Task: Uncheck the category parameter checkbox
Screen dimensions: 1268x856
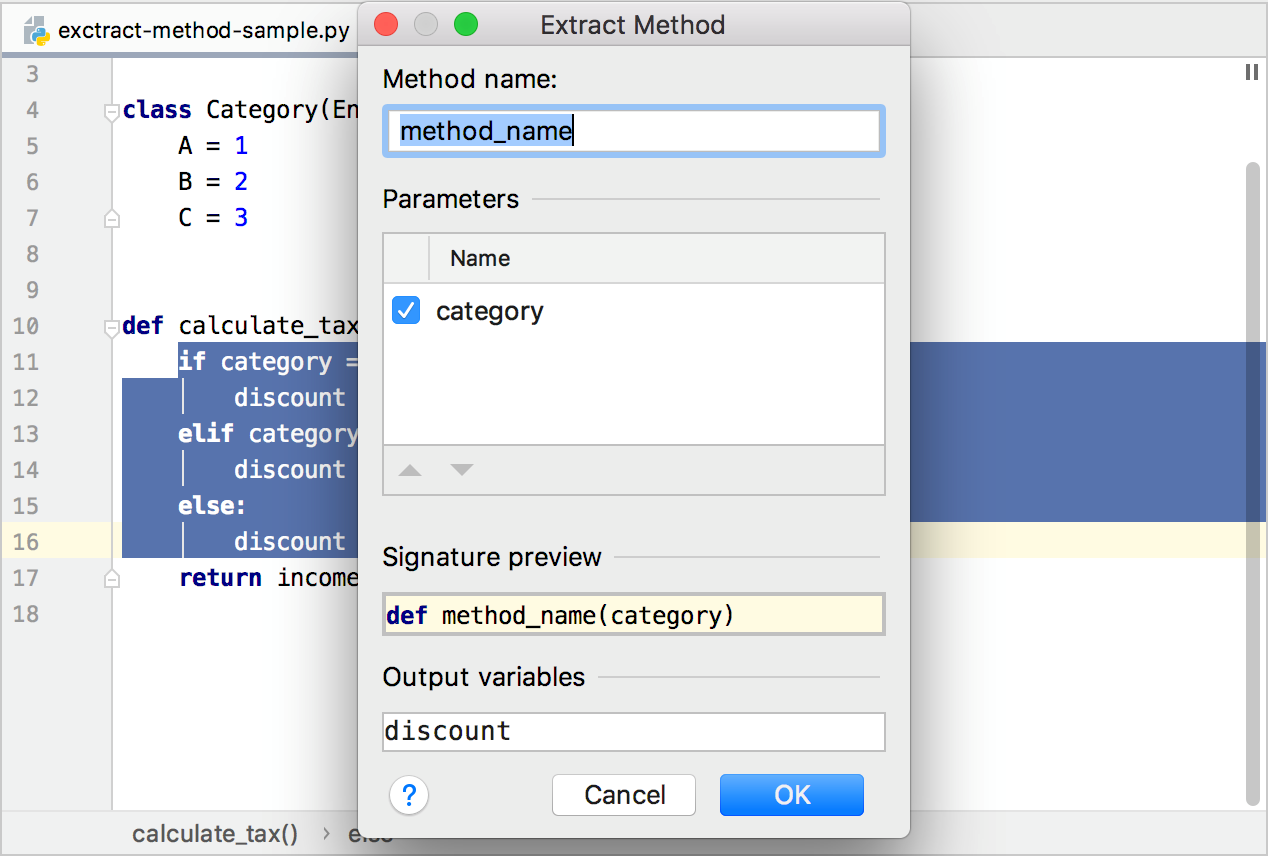Action: pyautogui.click(x=406, y=310)
